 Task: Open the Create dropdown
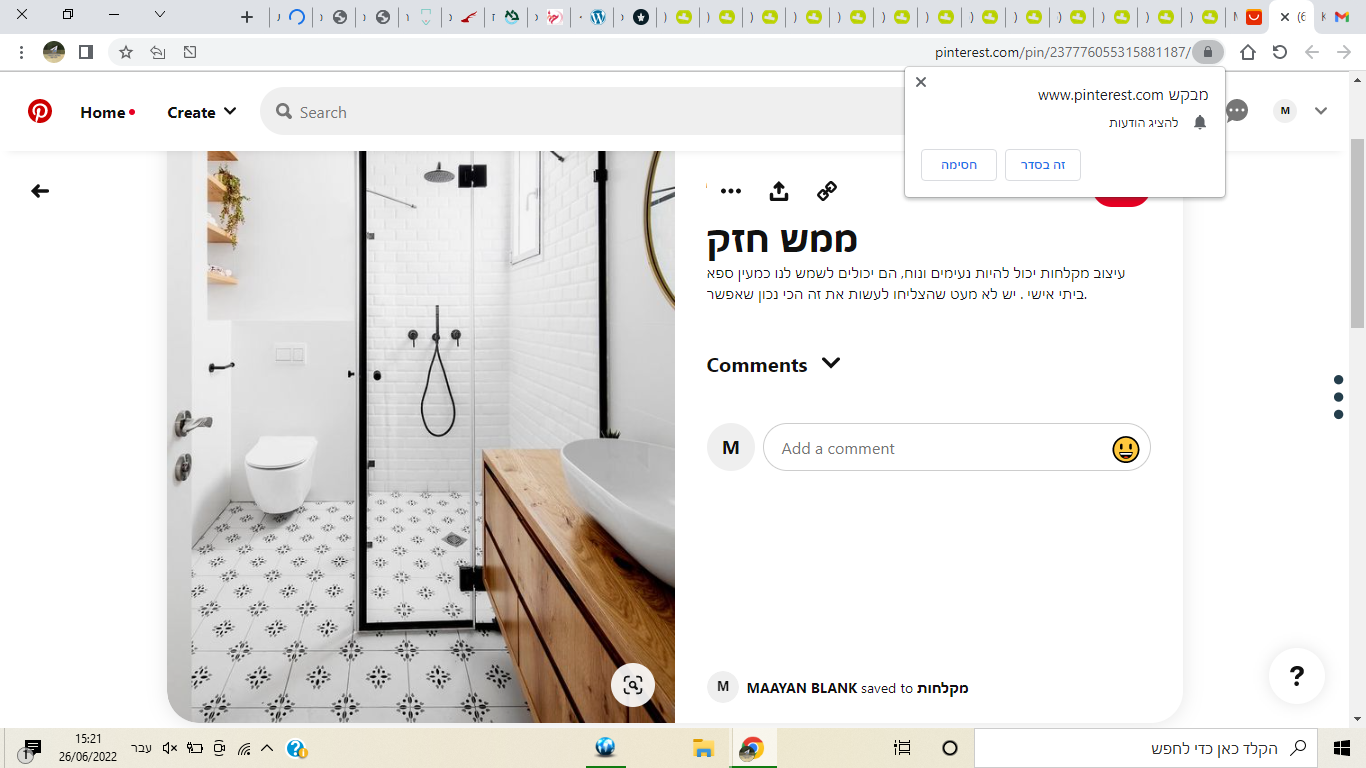pyautogui.click(x=201, y=112)
